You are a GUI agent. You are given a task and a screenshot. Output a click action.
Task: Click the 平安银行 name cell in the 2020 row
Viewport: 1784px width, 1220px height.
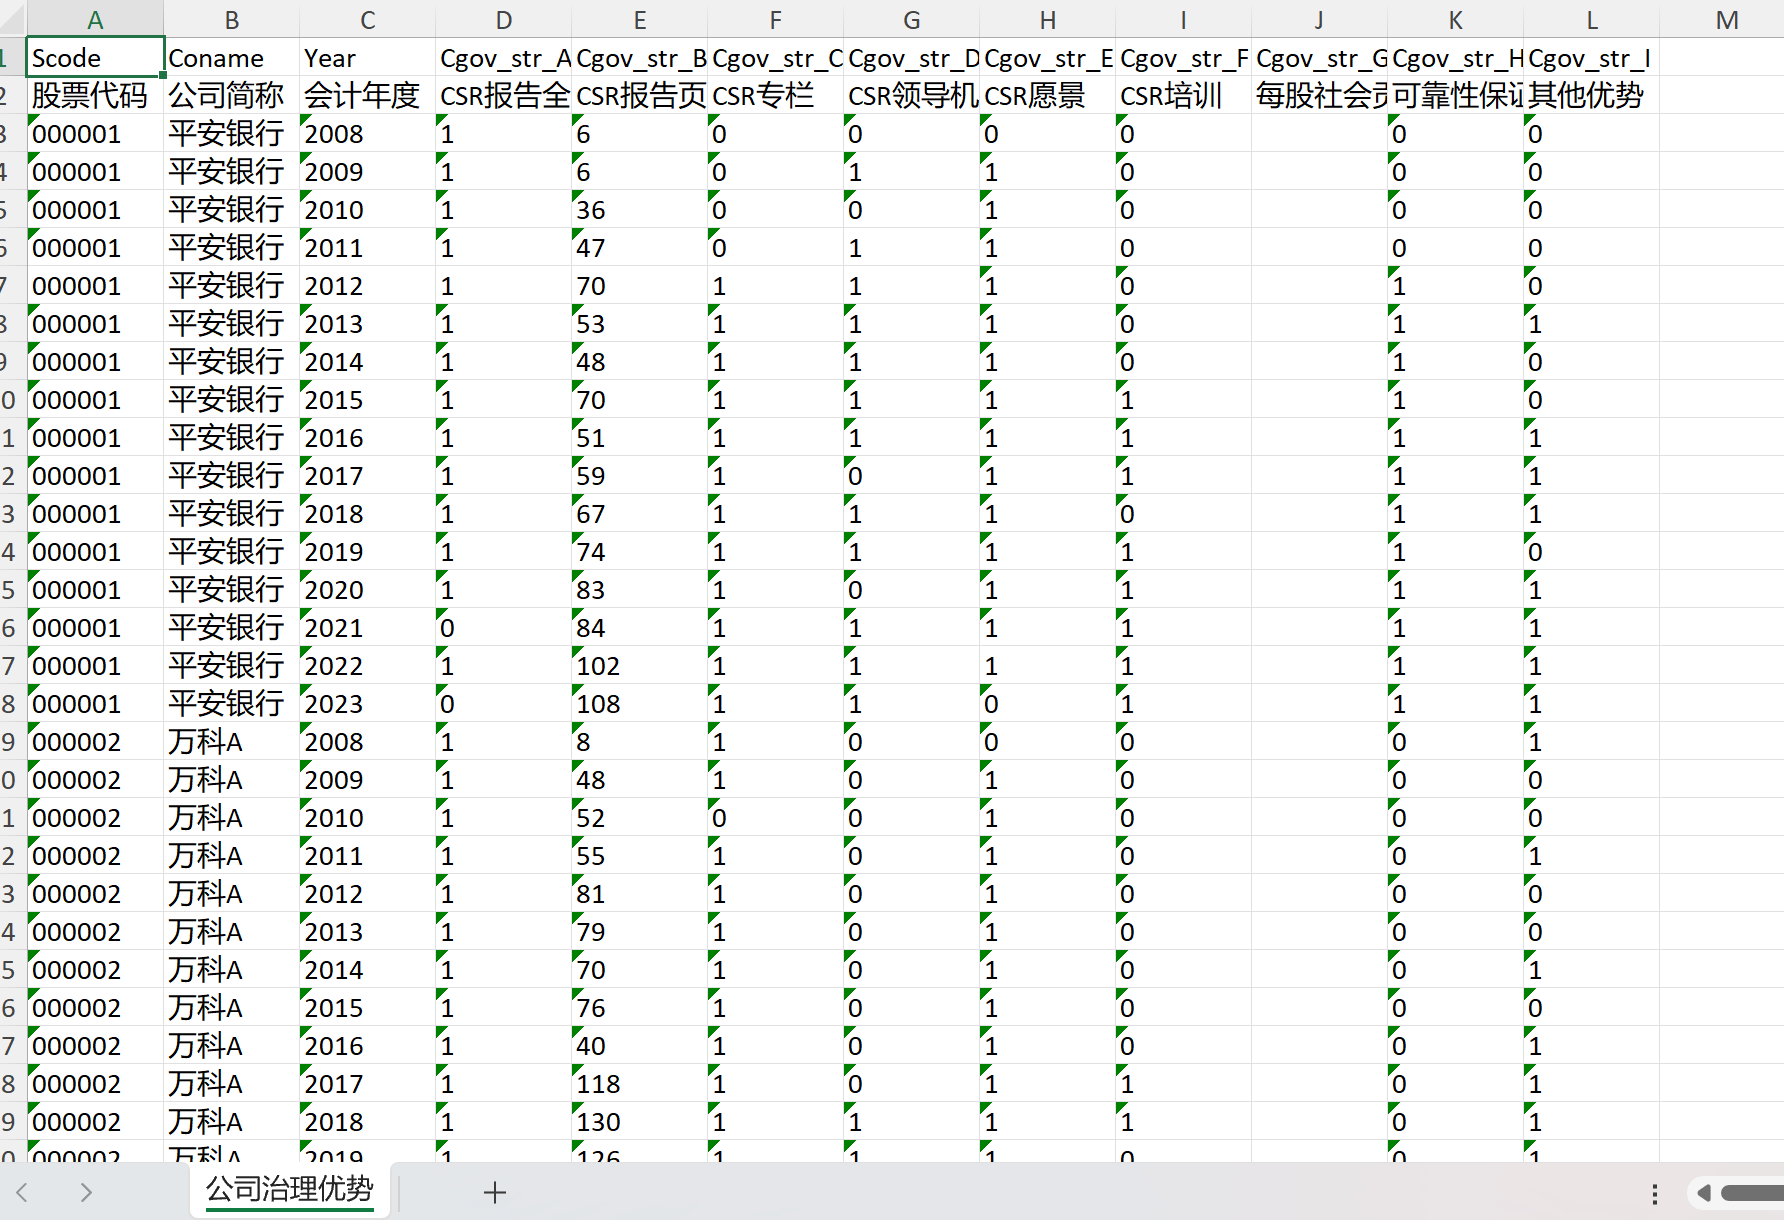point(231,589)
